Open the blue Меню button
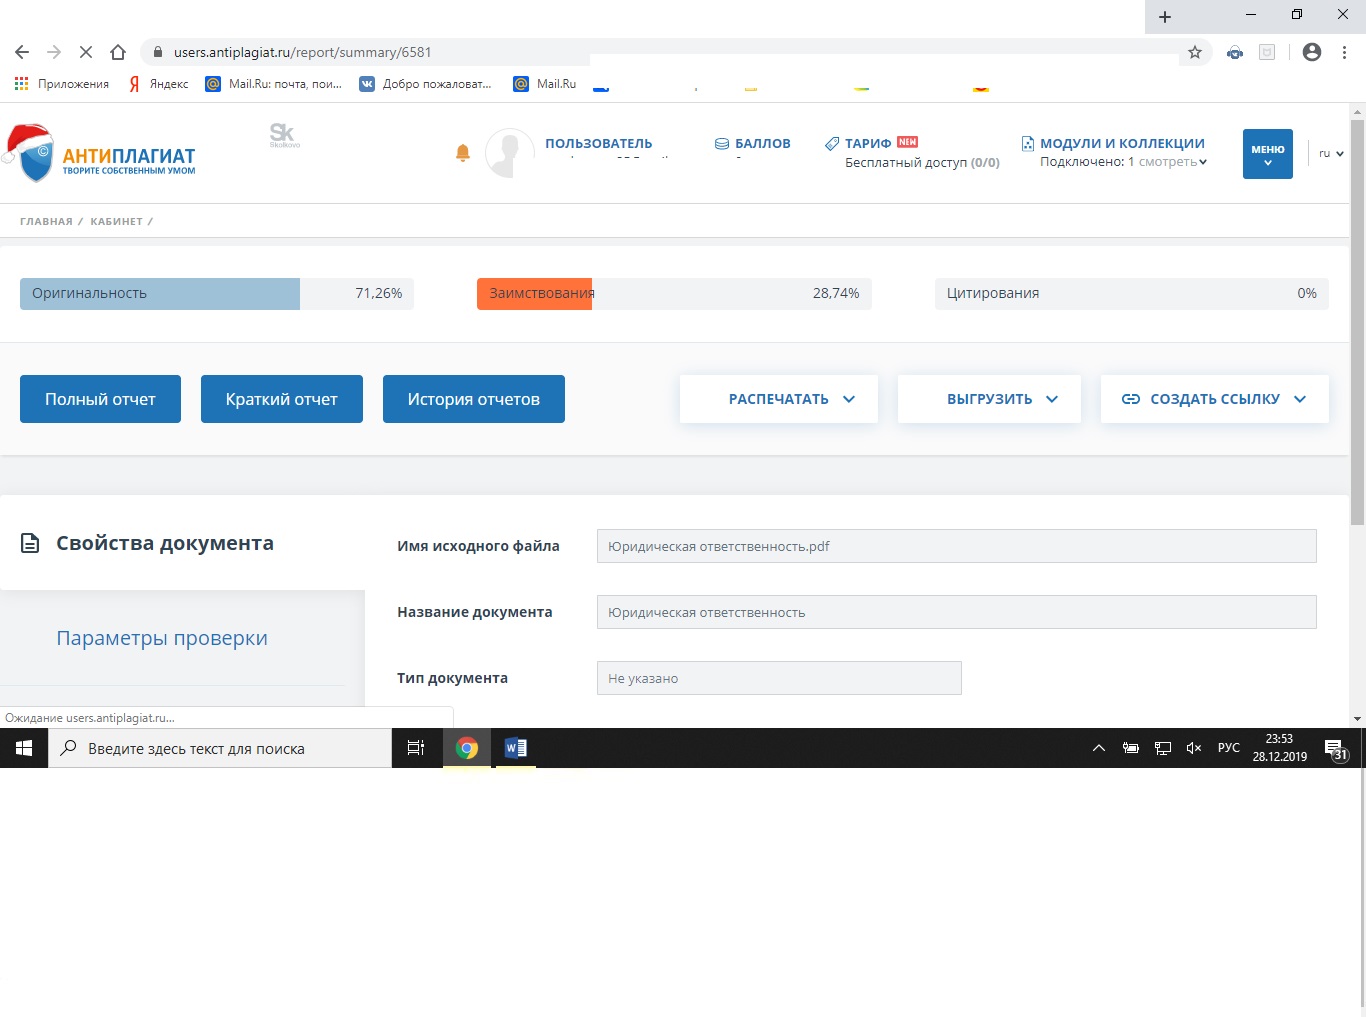1366x1017 pixels. (x=1267, y=154)
